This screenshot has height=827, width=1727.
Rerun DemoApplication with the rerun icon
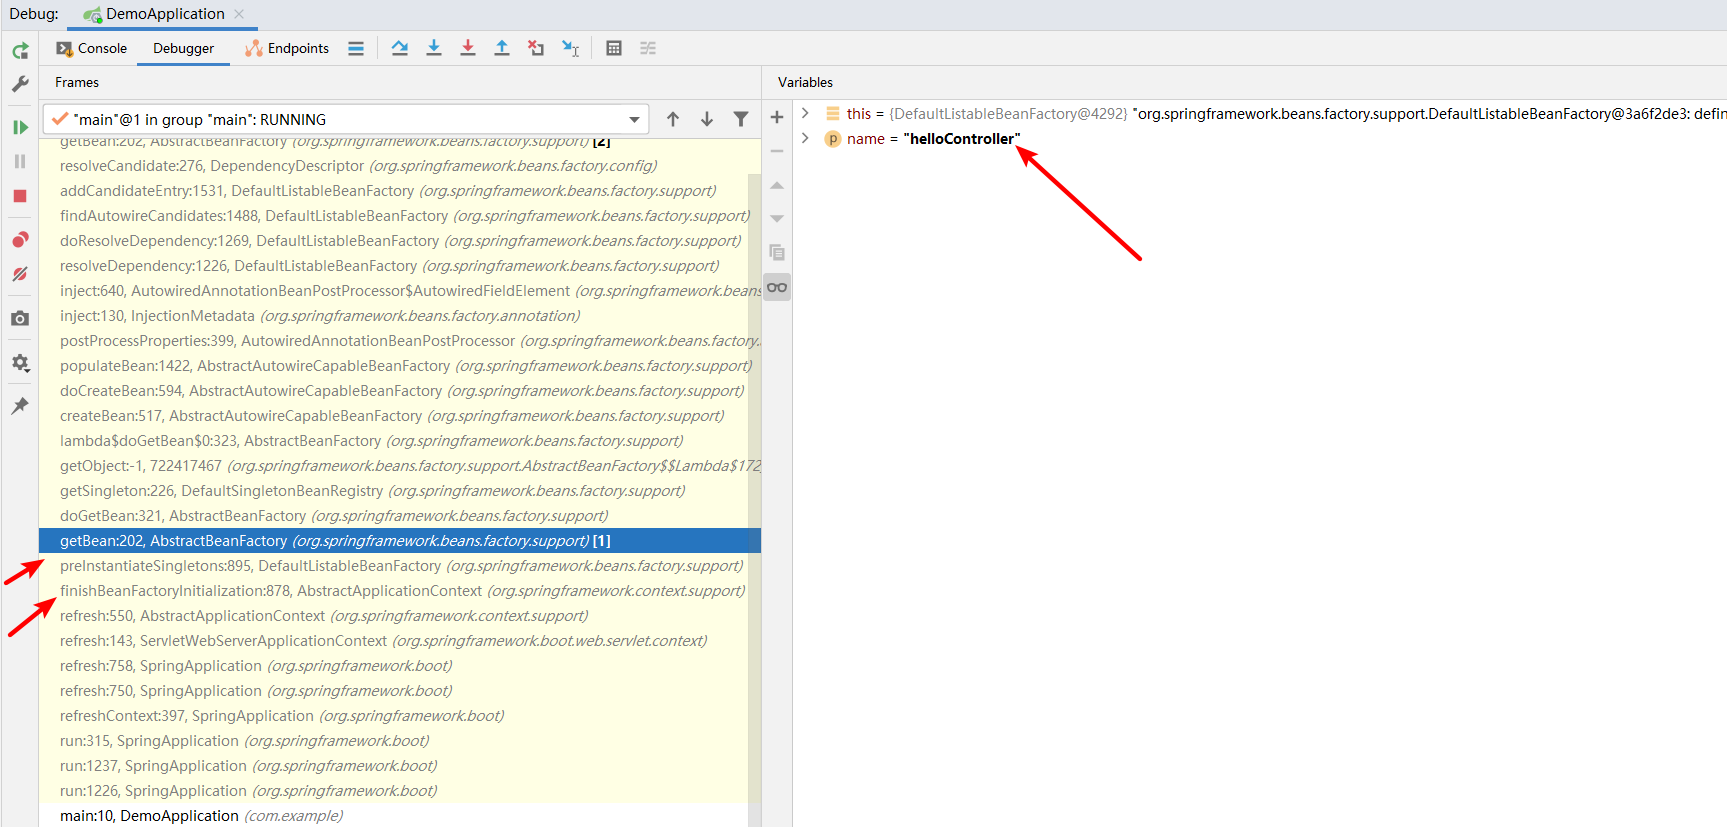pos(20,50)
